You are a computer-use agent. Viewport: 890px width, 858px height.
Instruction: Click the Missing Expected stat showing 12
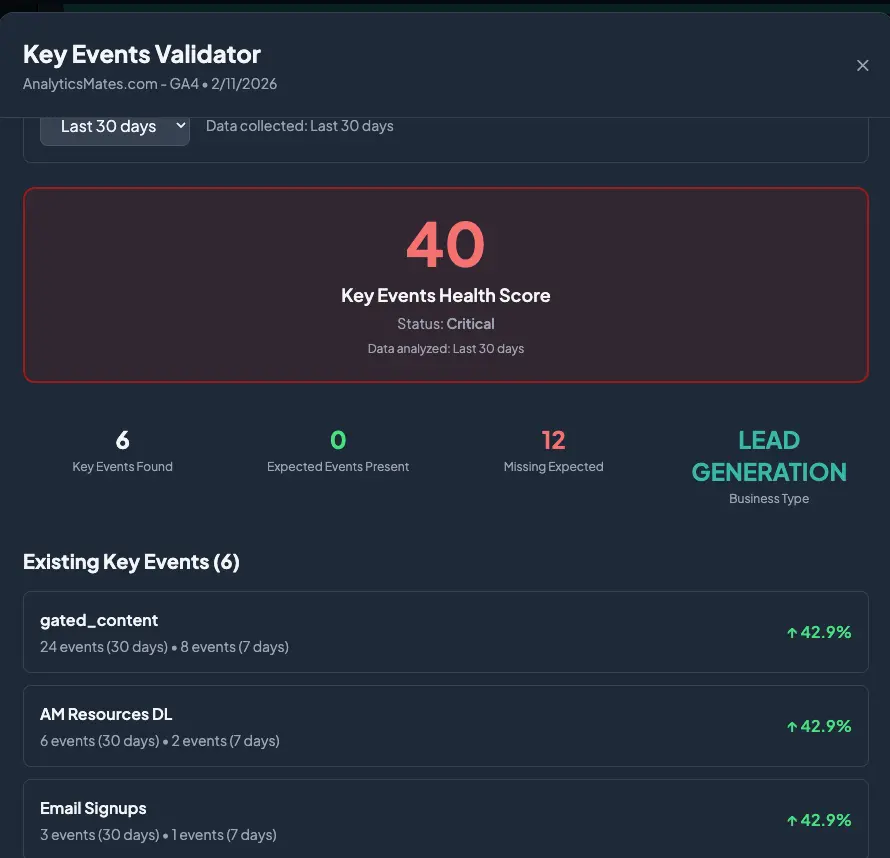coord(553,448)
